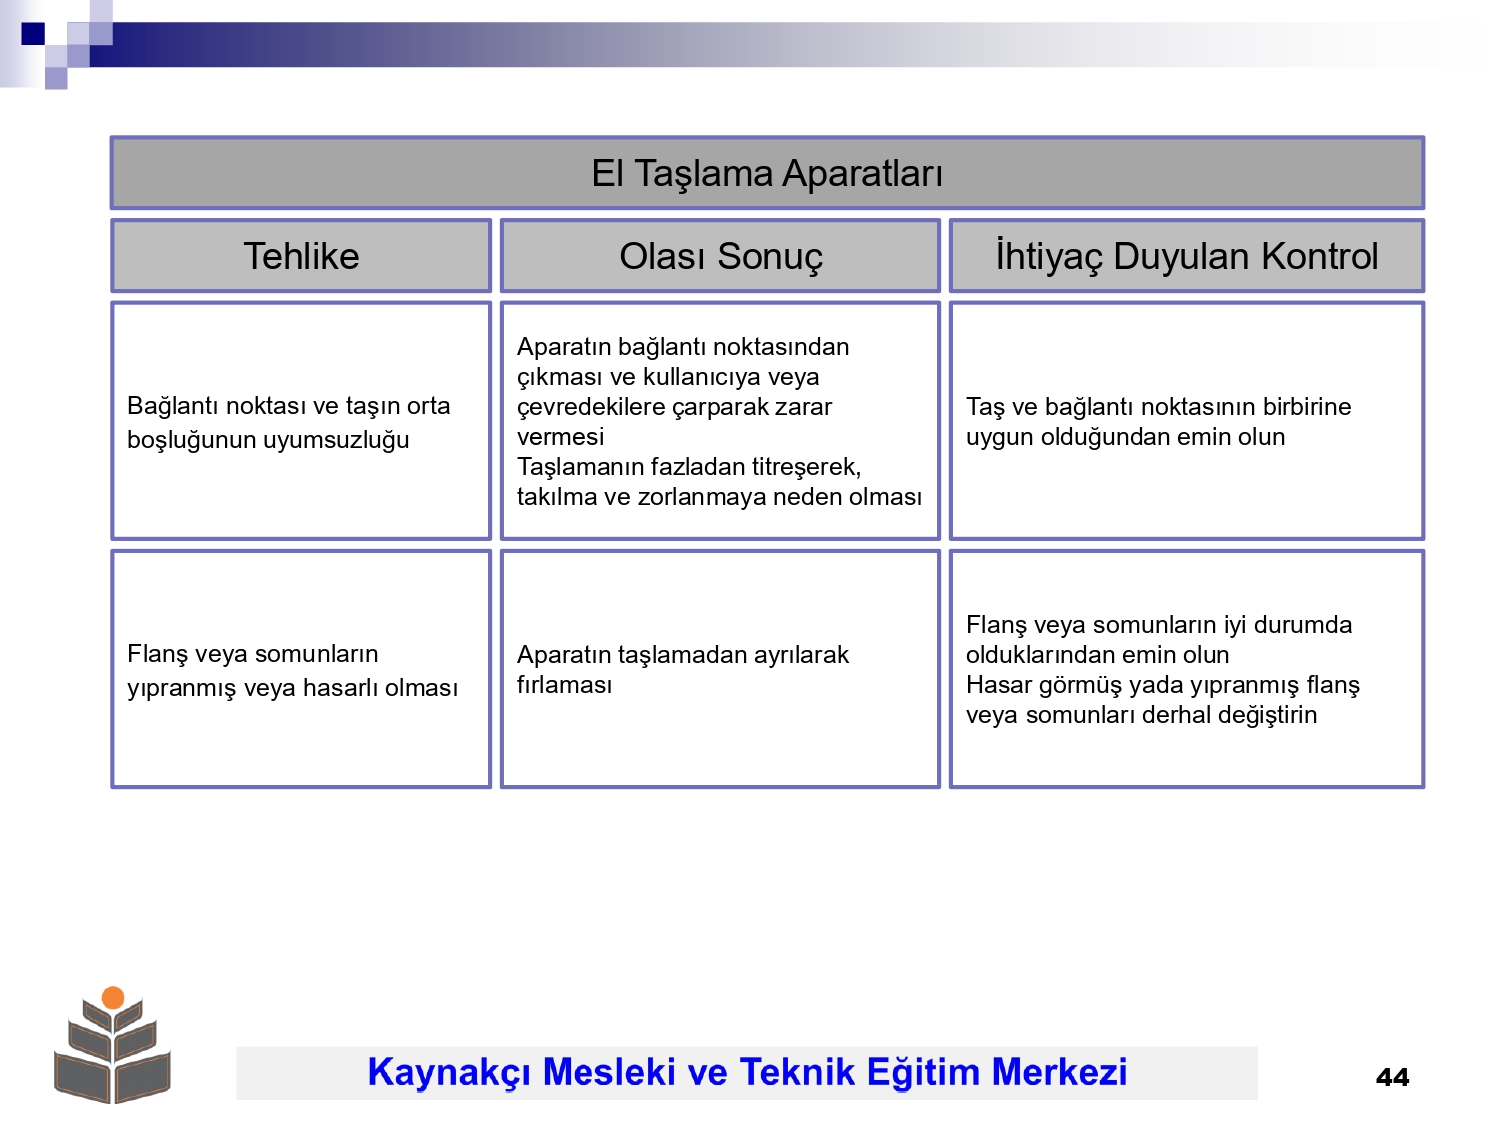Click the 'İhtiyaç Duyulan Kontrol' column header
The image size is (1500, 1125).
pyautogui.click(x=1187, y=256)
